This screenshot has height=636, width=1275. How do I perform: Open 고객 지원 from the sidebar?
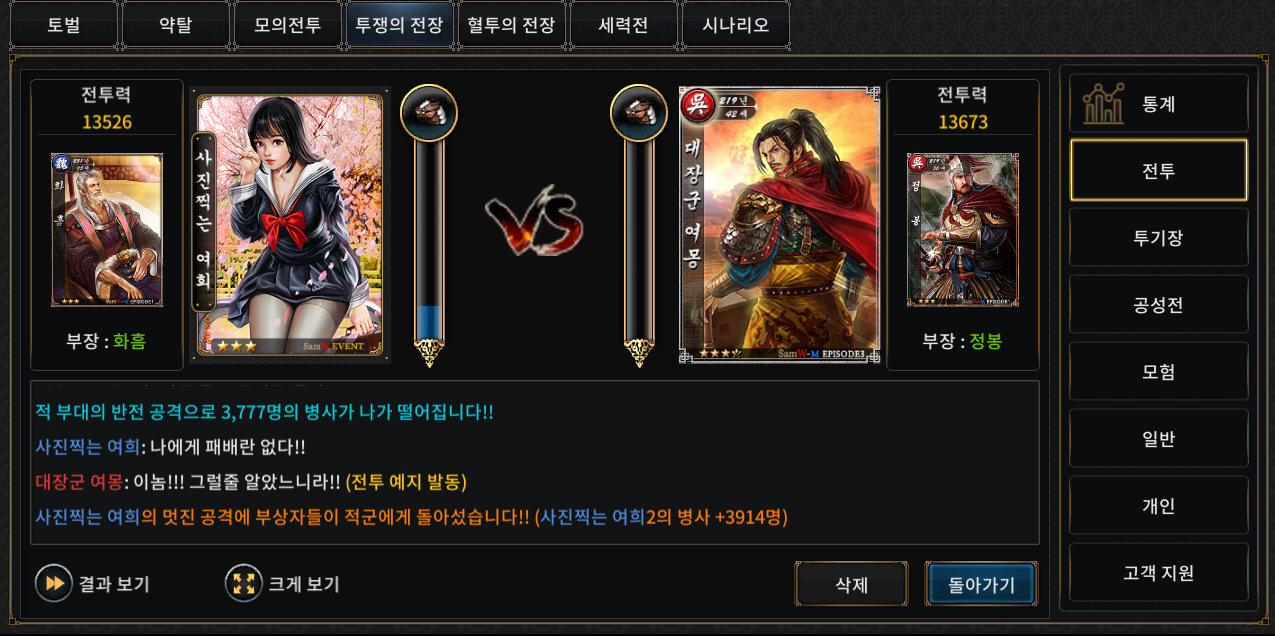pyautogui.click(x=1158, y=573)
